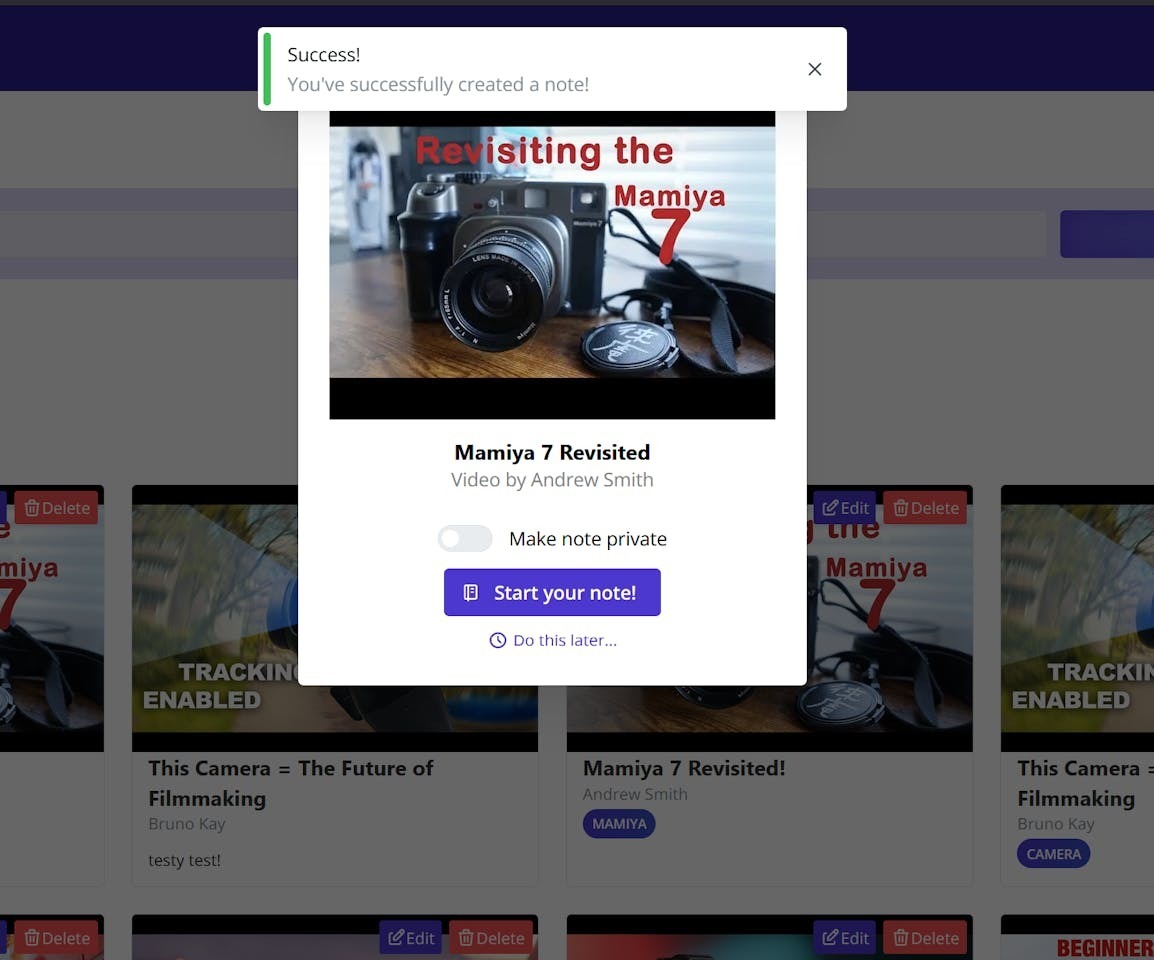Click 'You've successfully created a note!' message
The image size is (1154, 960).
(438, 84)
